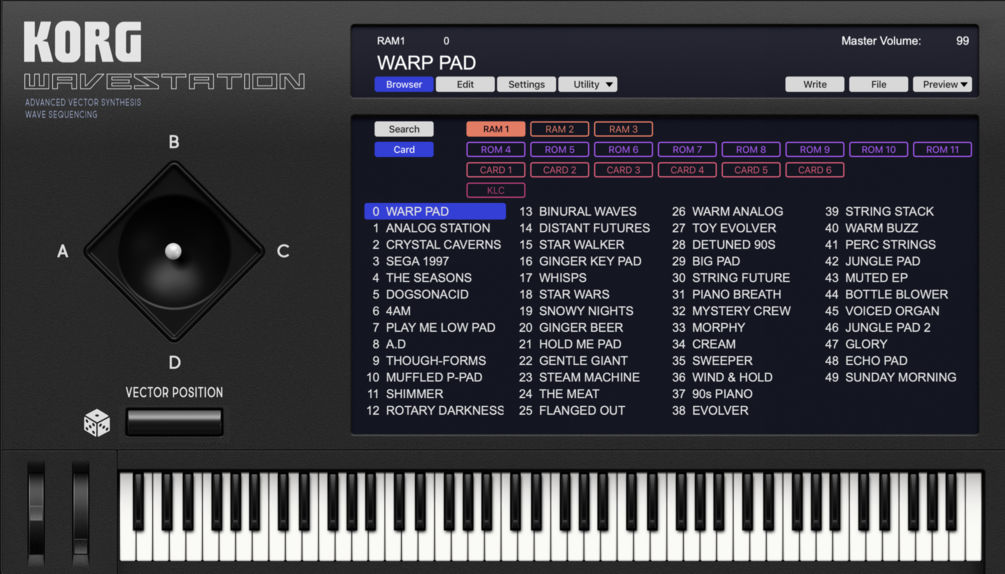The image size is (1005, 574).
Task: Select the RAM 1 bank
Action: [x=496, y=129]
